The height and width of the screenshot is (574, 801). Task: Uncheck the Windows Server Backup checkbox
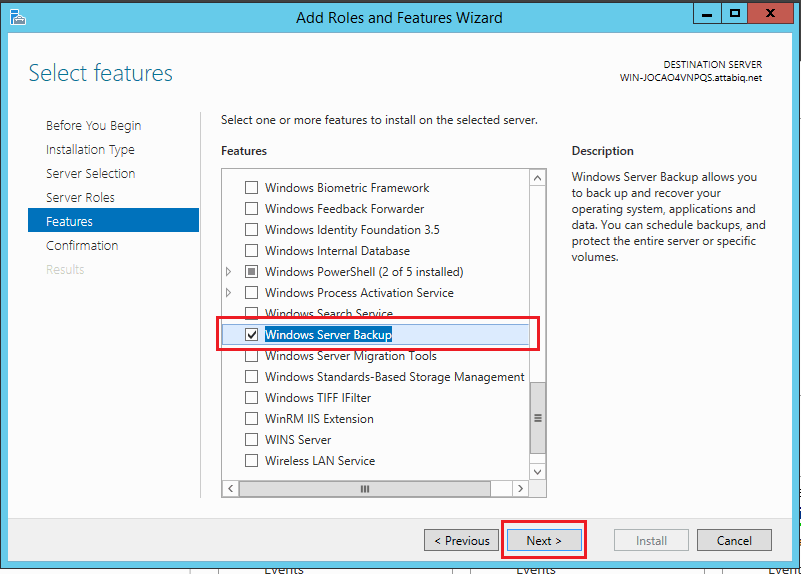tap(252, 335)
